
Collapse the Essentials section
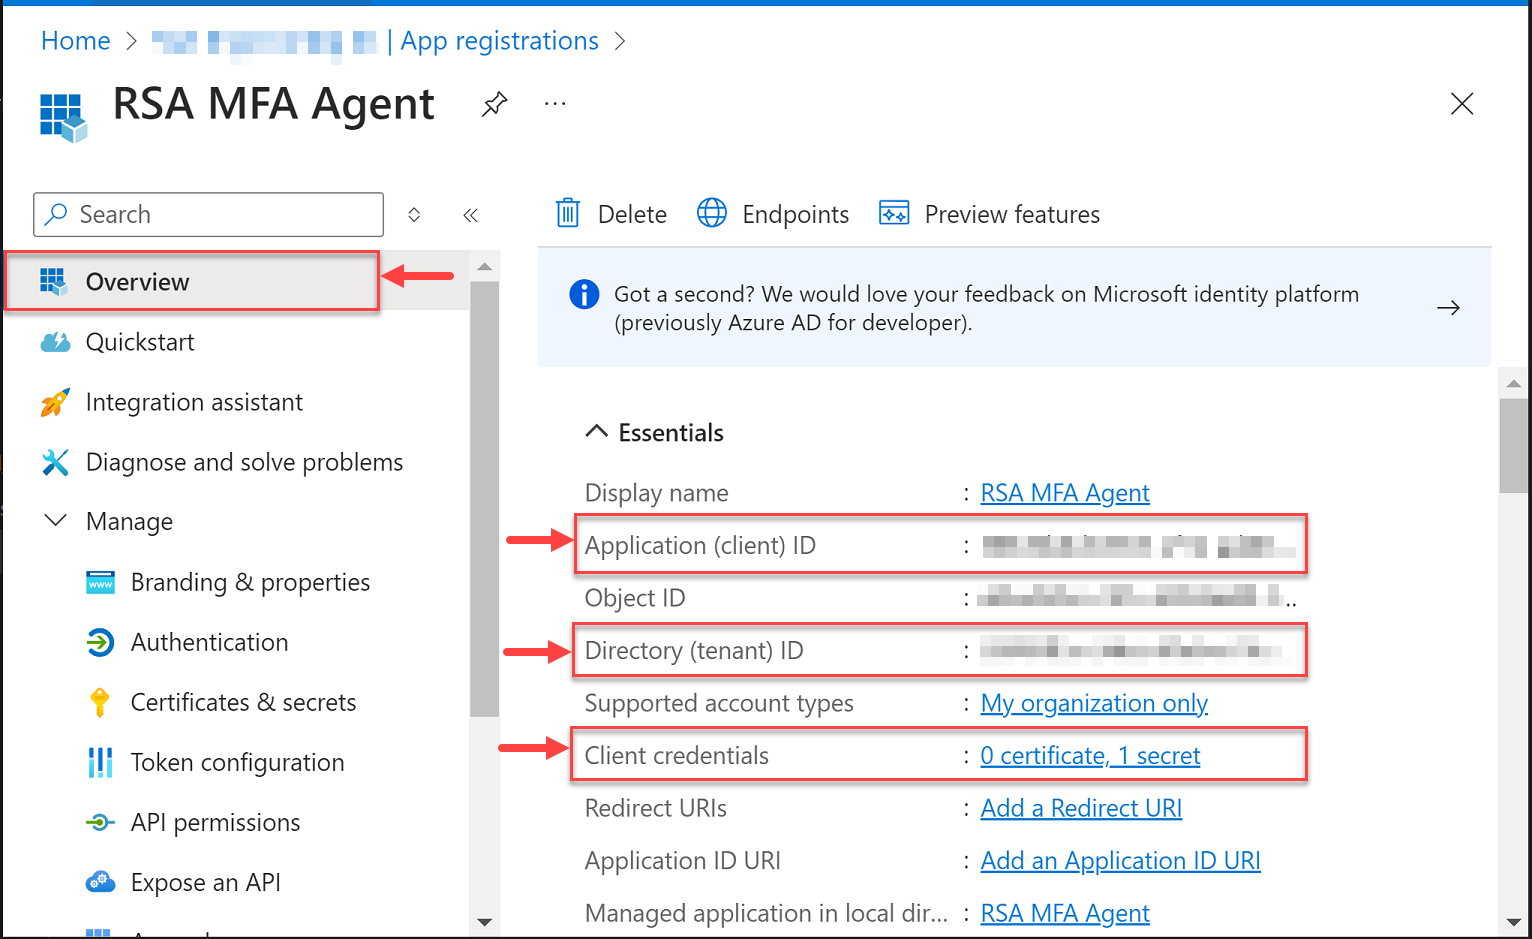point(597,432)
